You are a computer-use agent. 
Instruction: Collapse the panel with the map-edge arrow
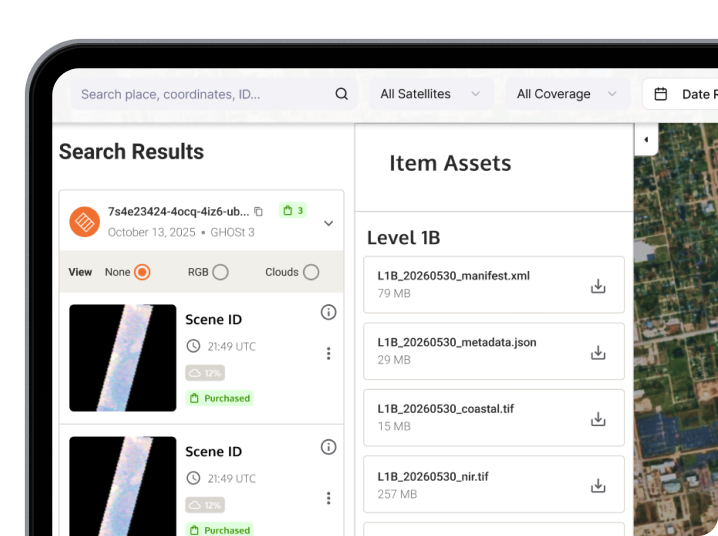pos(646,140)
